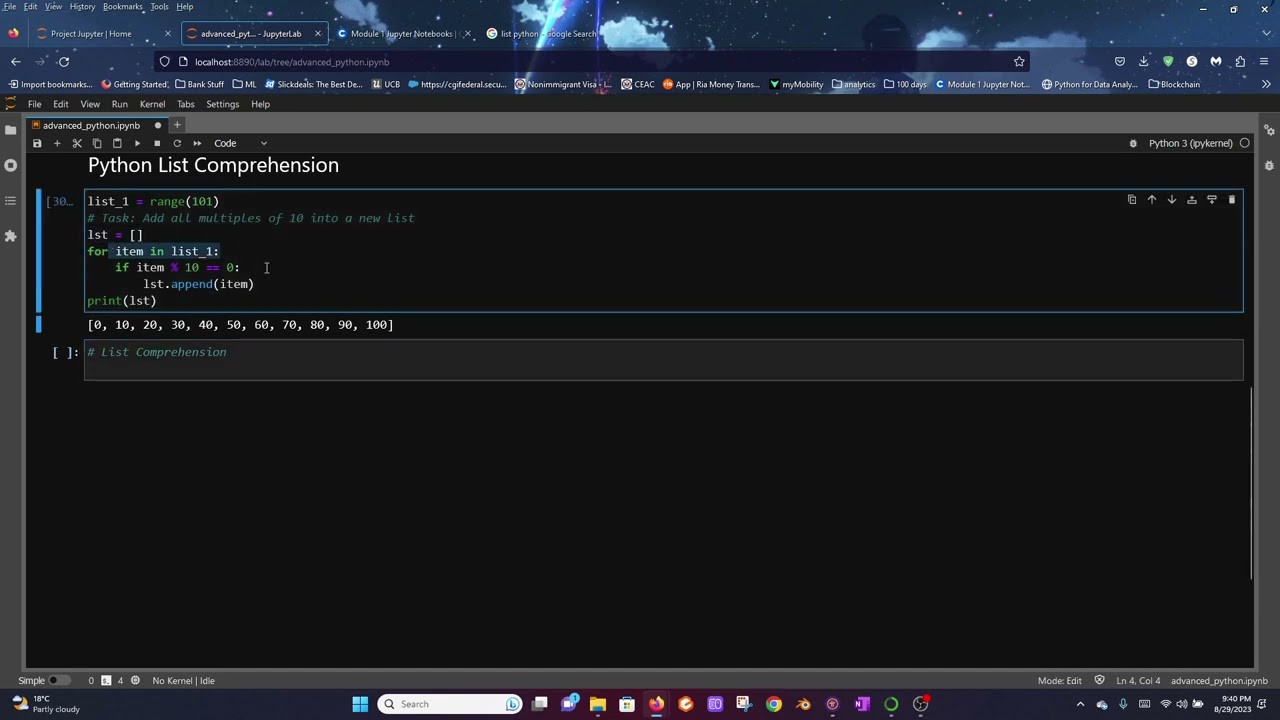Interrupt the kernel using the stop icon

(x=157, y=143)
